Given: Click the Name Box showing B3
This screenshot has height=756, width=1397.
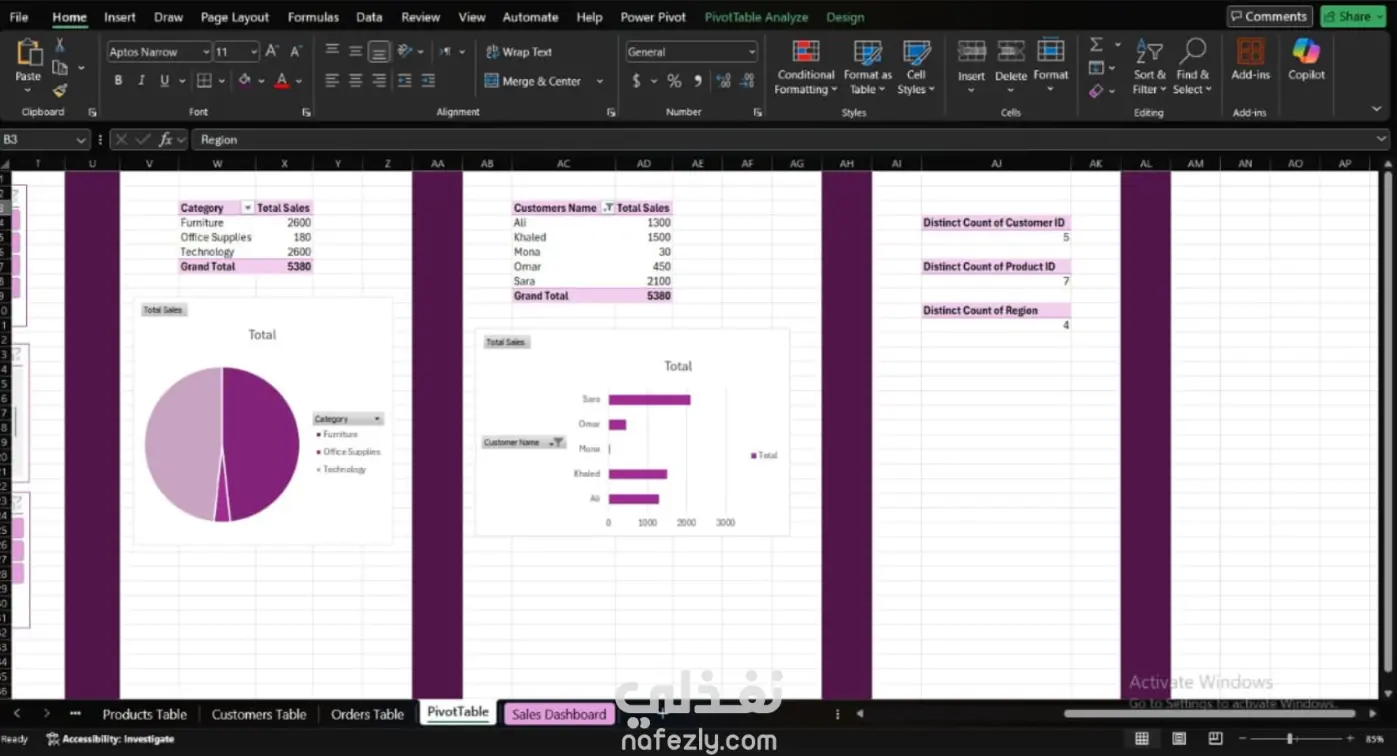Looking at the screenshot, I should click(x=45, y=140).
